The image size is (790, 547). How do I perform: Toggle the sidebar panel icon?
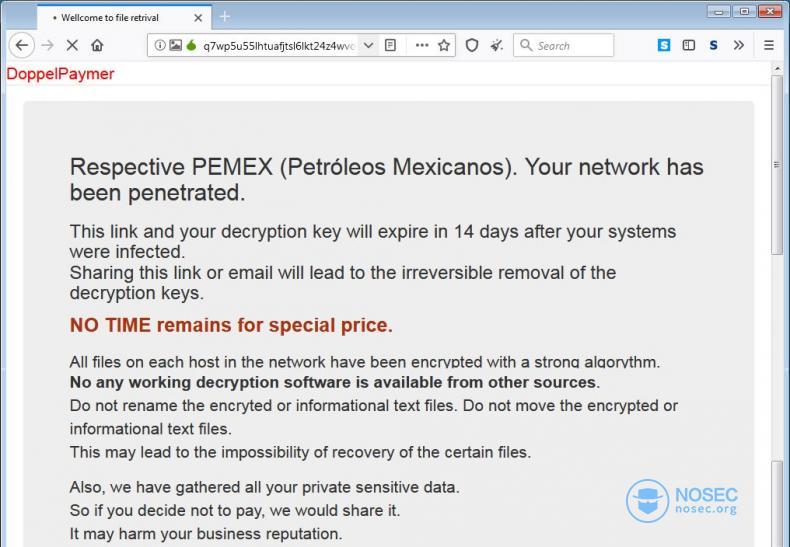(x=689, y=45)
